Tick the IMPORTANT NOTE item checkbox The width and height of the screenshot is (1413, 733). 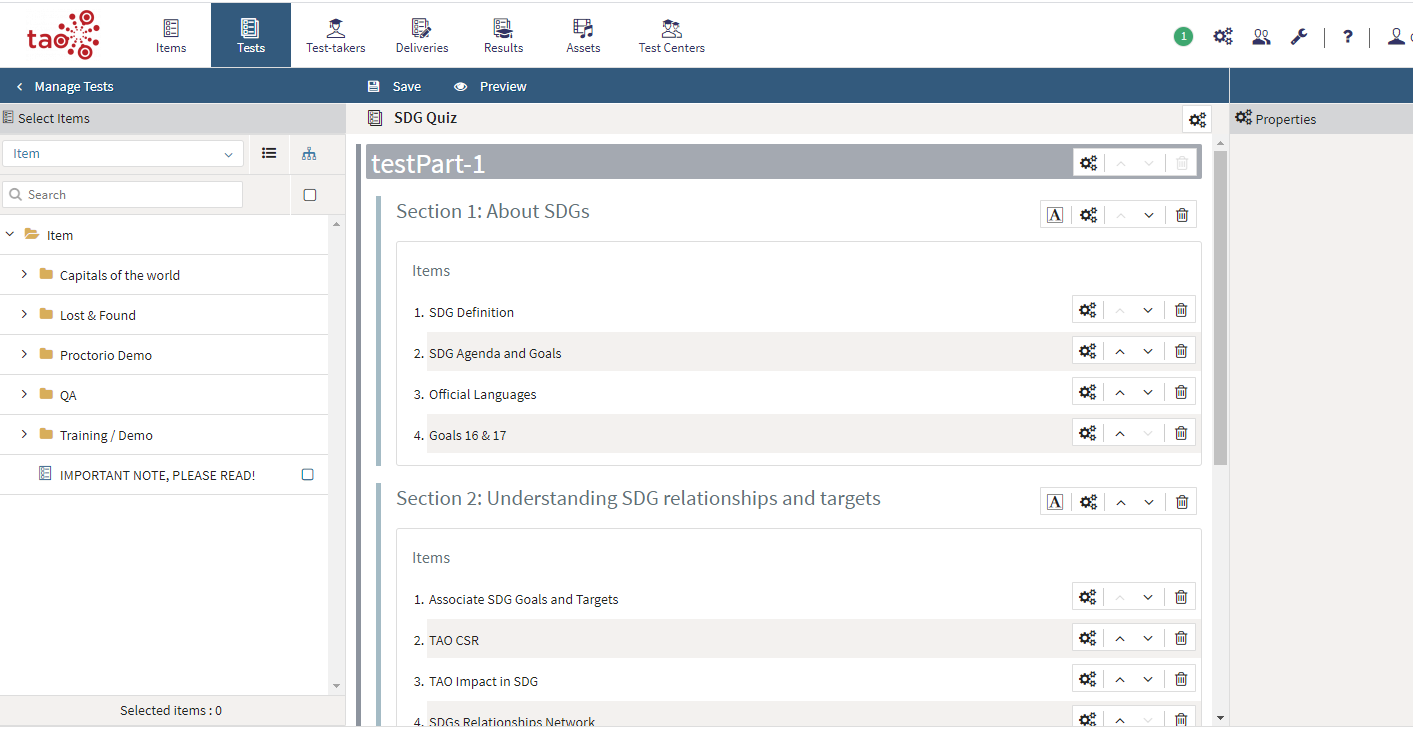click(x=308, y=475)
